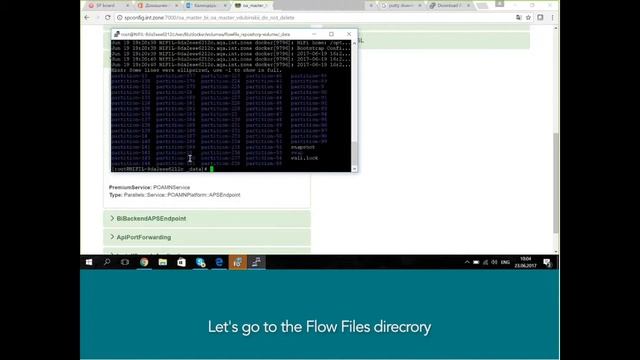Viewport: 640px width, 360px height.
Task: Check battery status tray icon
Action: coord(476,262)
